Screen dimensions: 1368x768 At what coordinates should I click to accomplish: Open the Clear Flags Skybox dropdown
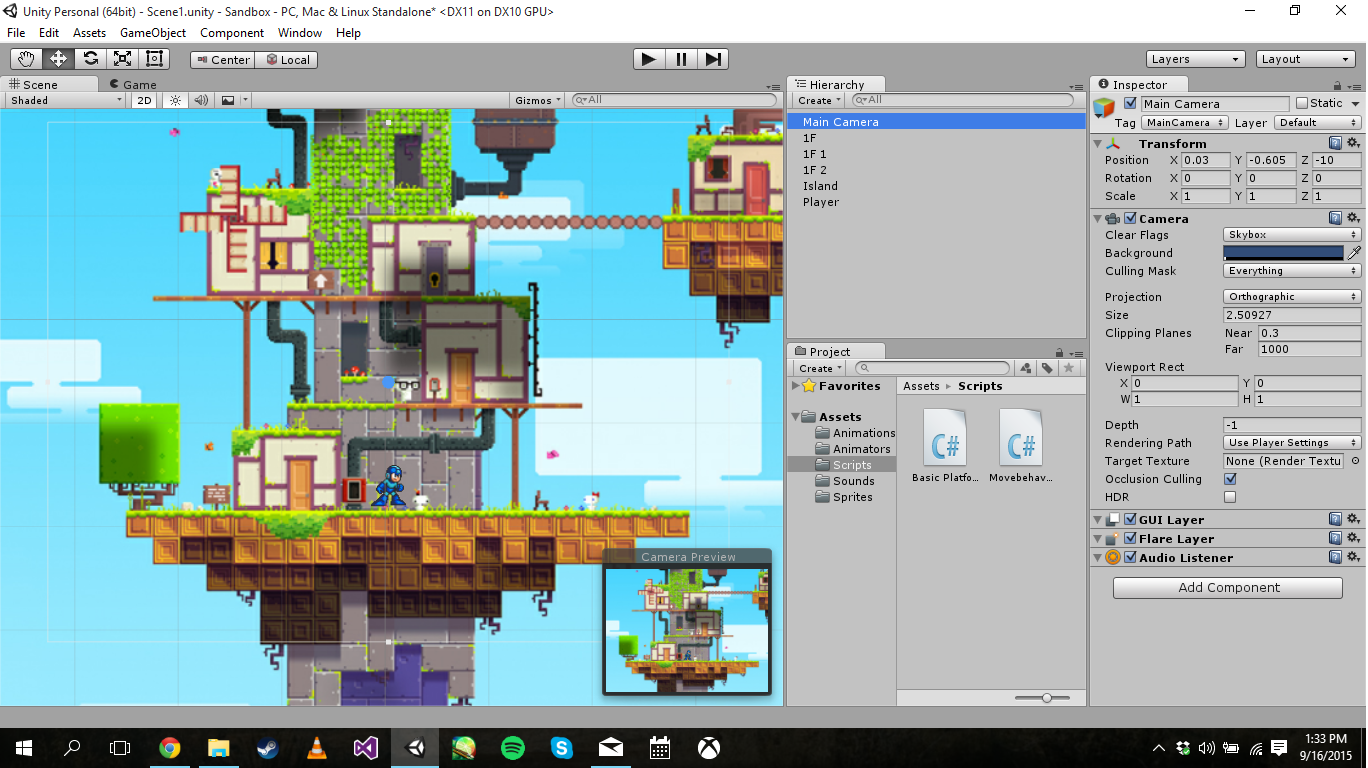1292,235
